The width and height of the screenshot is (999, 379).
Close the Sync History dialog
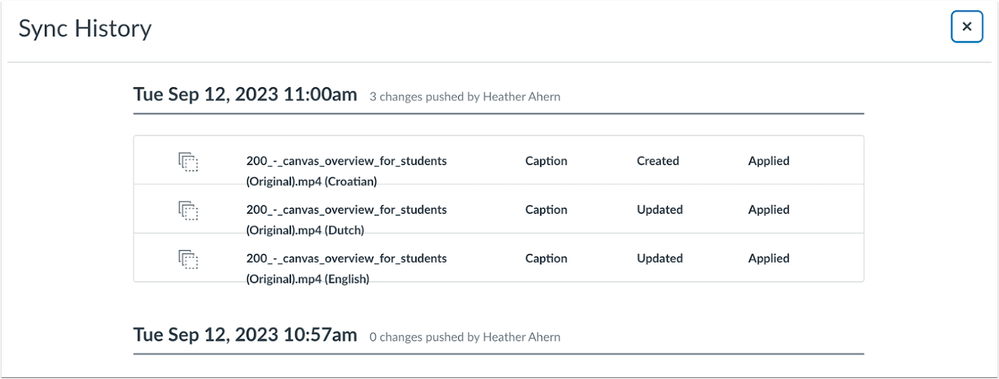(x=967, y=27)
